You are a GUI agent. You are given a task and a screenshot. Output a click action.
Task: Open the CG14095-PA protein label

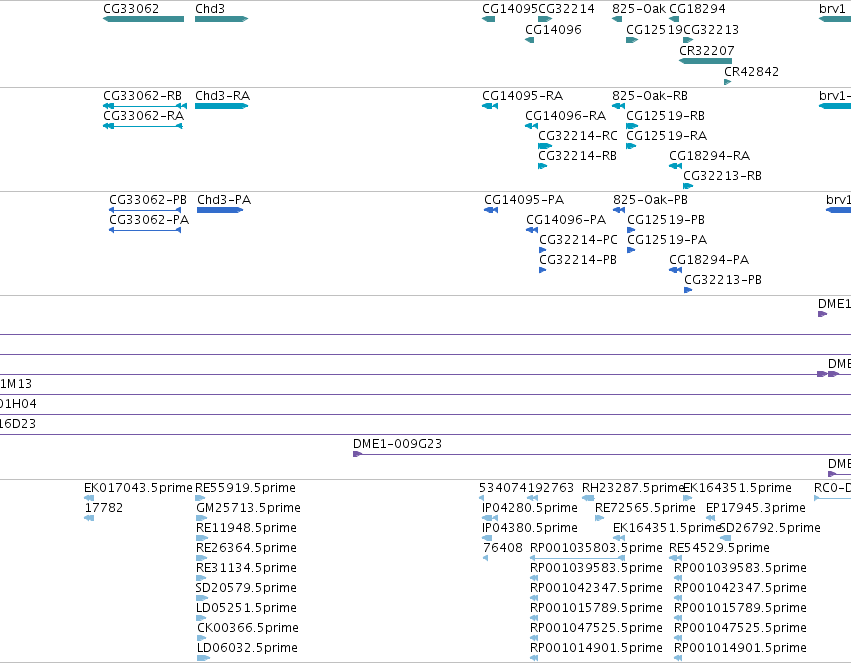(524, 200)
